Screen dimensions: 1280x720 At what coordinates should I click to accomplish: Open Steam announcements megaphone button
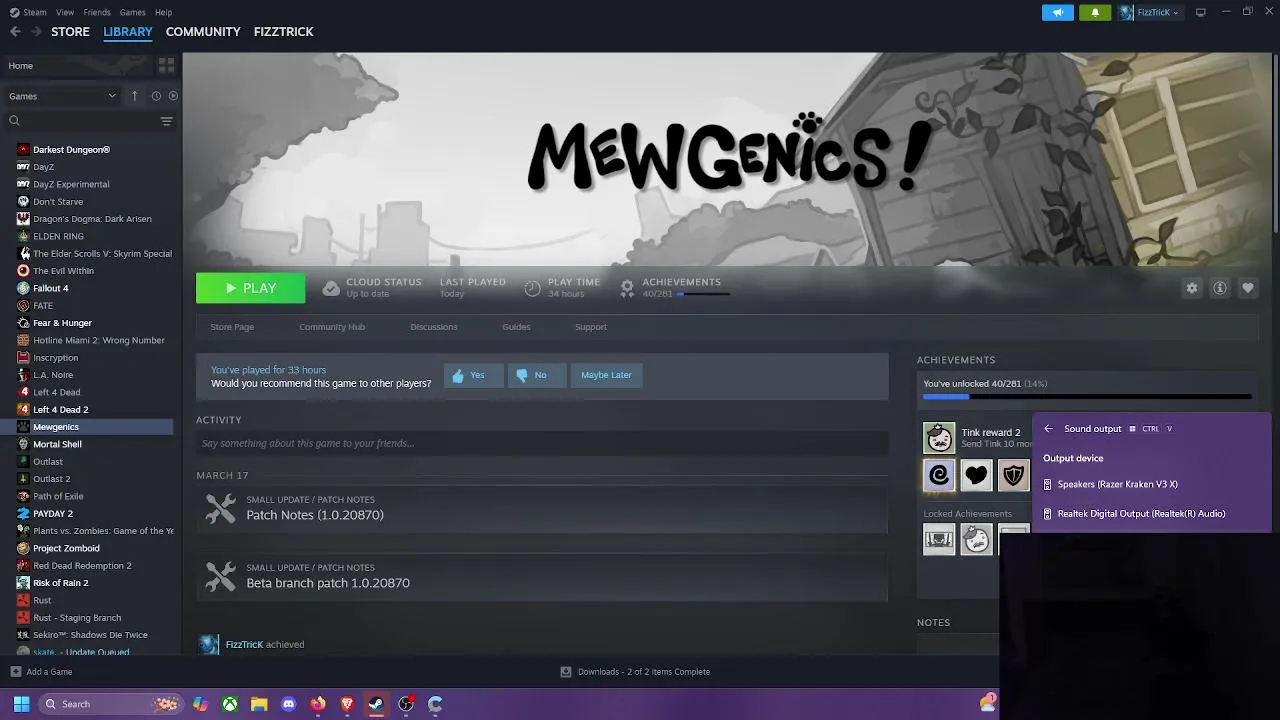(1057, 12)
